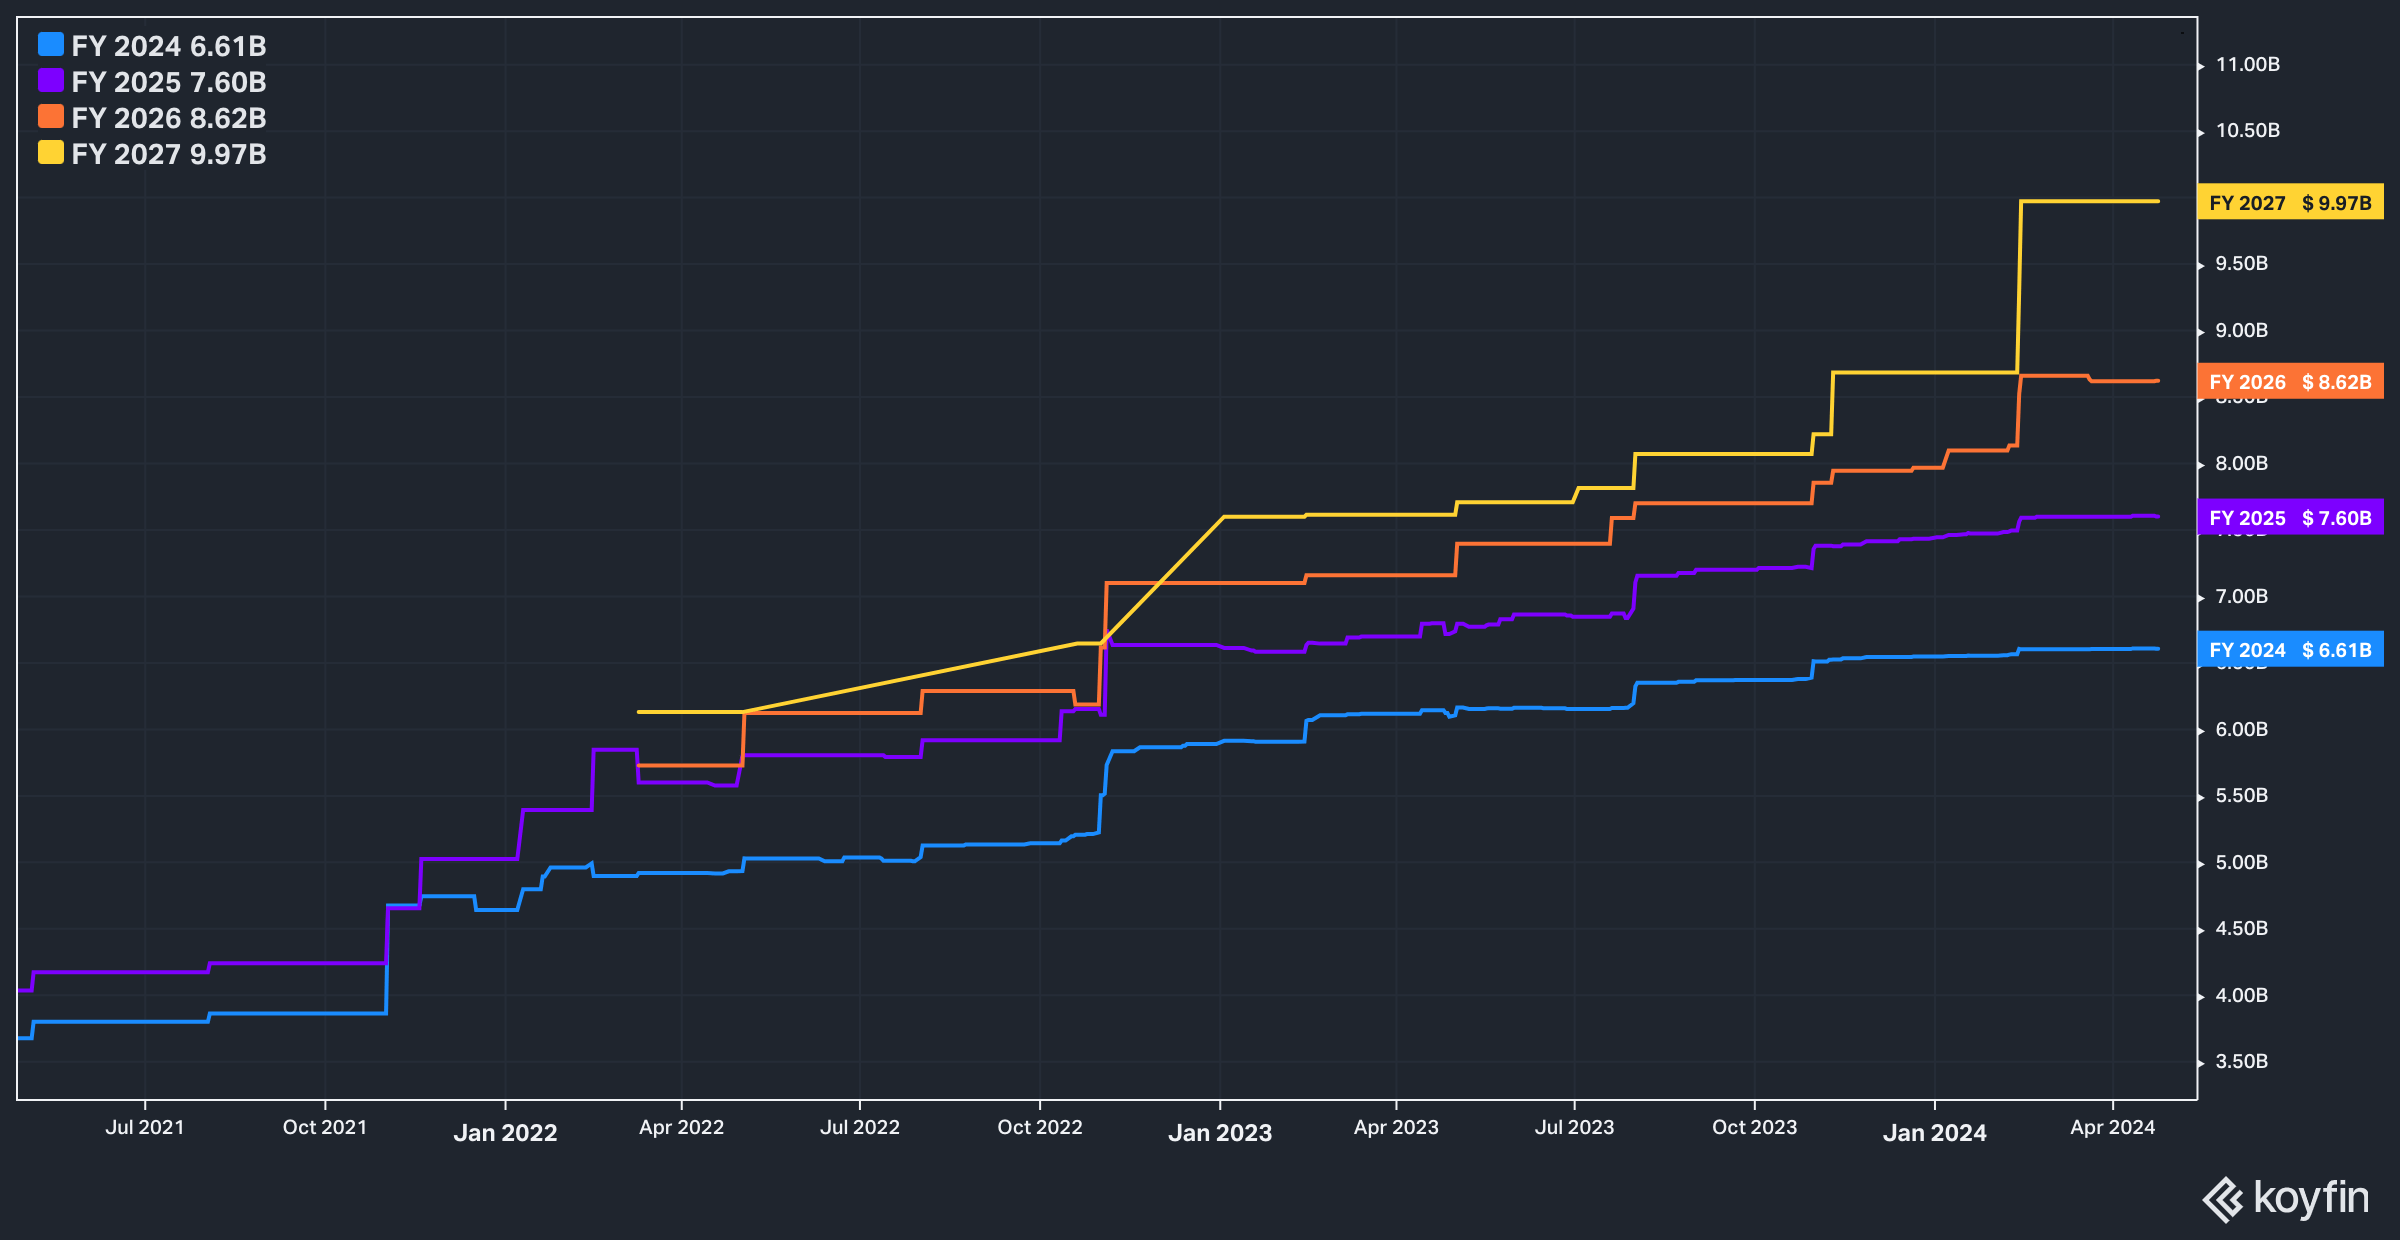The height and width of the screenshot is (1240, 2400).
Task: Click the yellow FY 2027 legend swatch
Action: (51, 153)
